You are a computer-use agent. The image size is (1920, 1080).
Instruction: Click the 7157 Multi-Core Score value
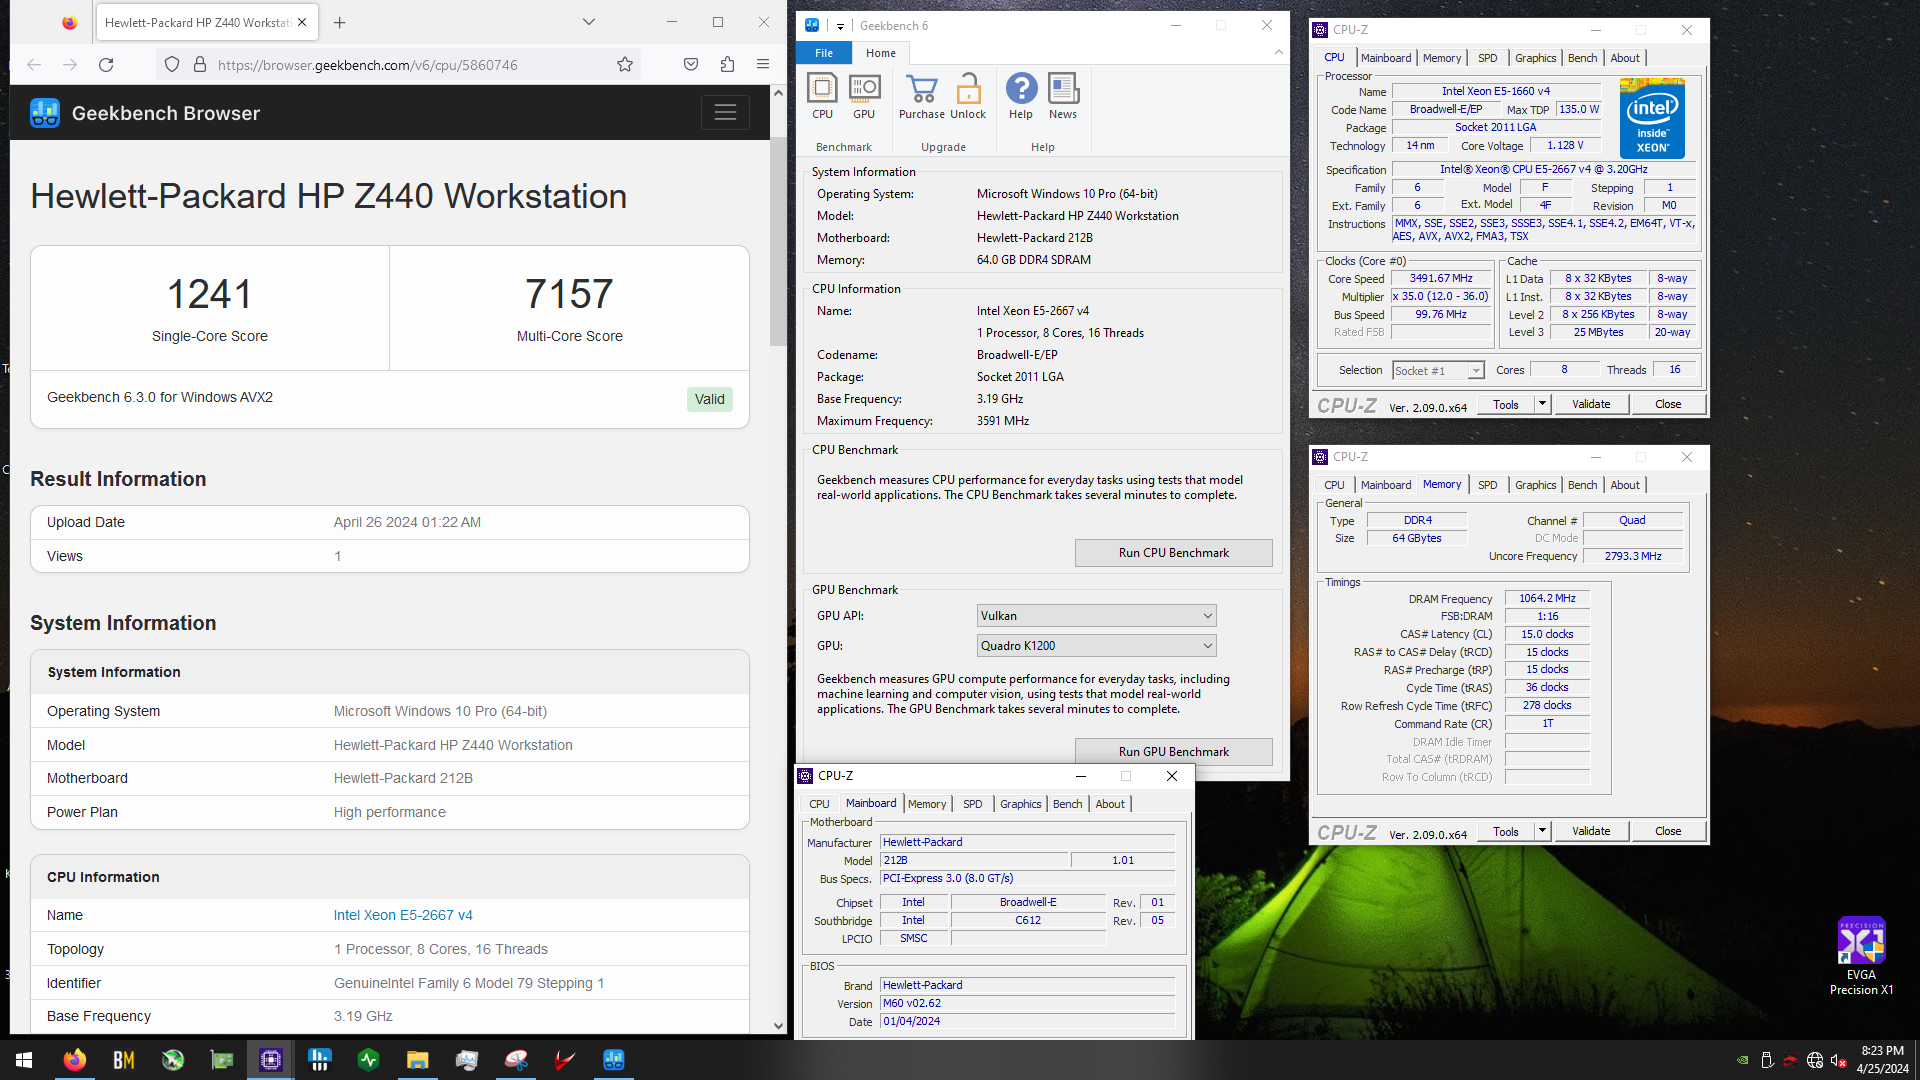click(x=569, y=294)
